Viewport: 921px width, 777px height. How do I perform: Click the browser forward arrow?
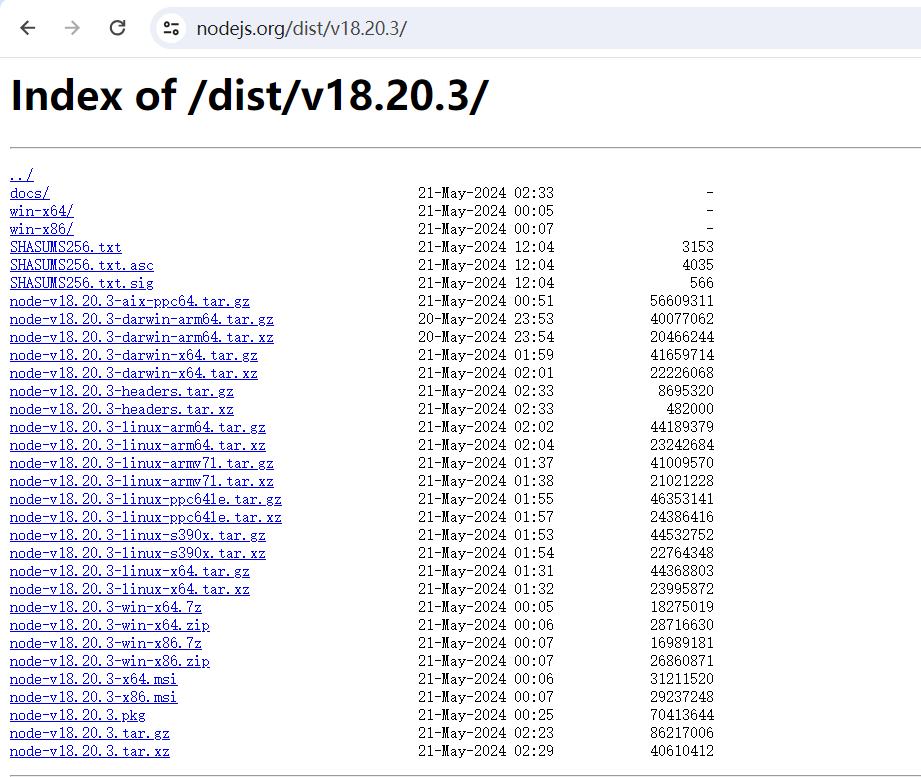click(72, 28)
